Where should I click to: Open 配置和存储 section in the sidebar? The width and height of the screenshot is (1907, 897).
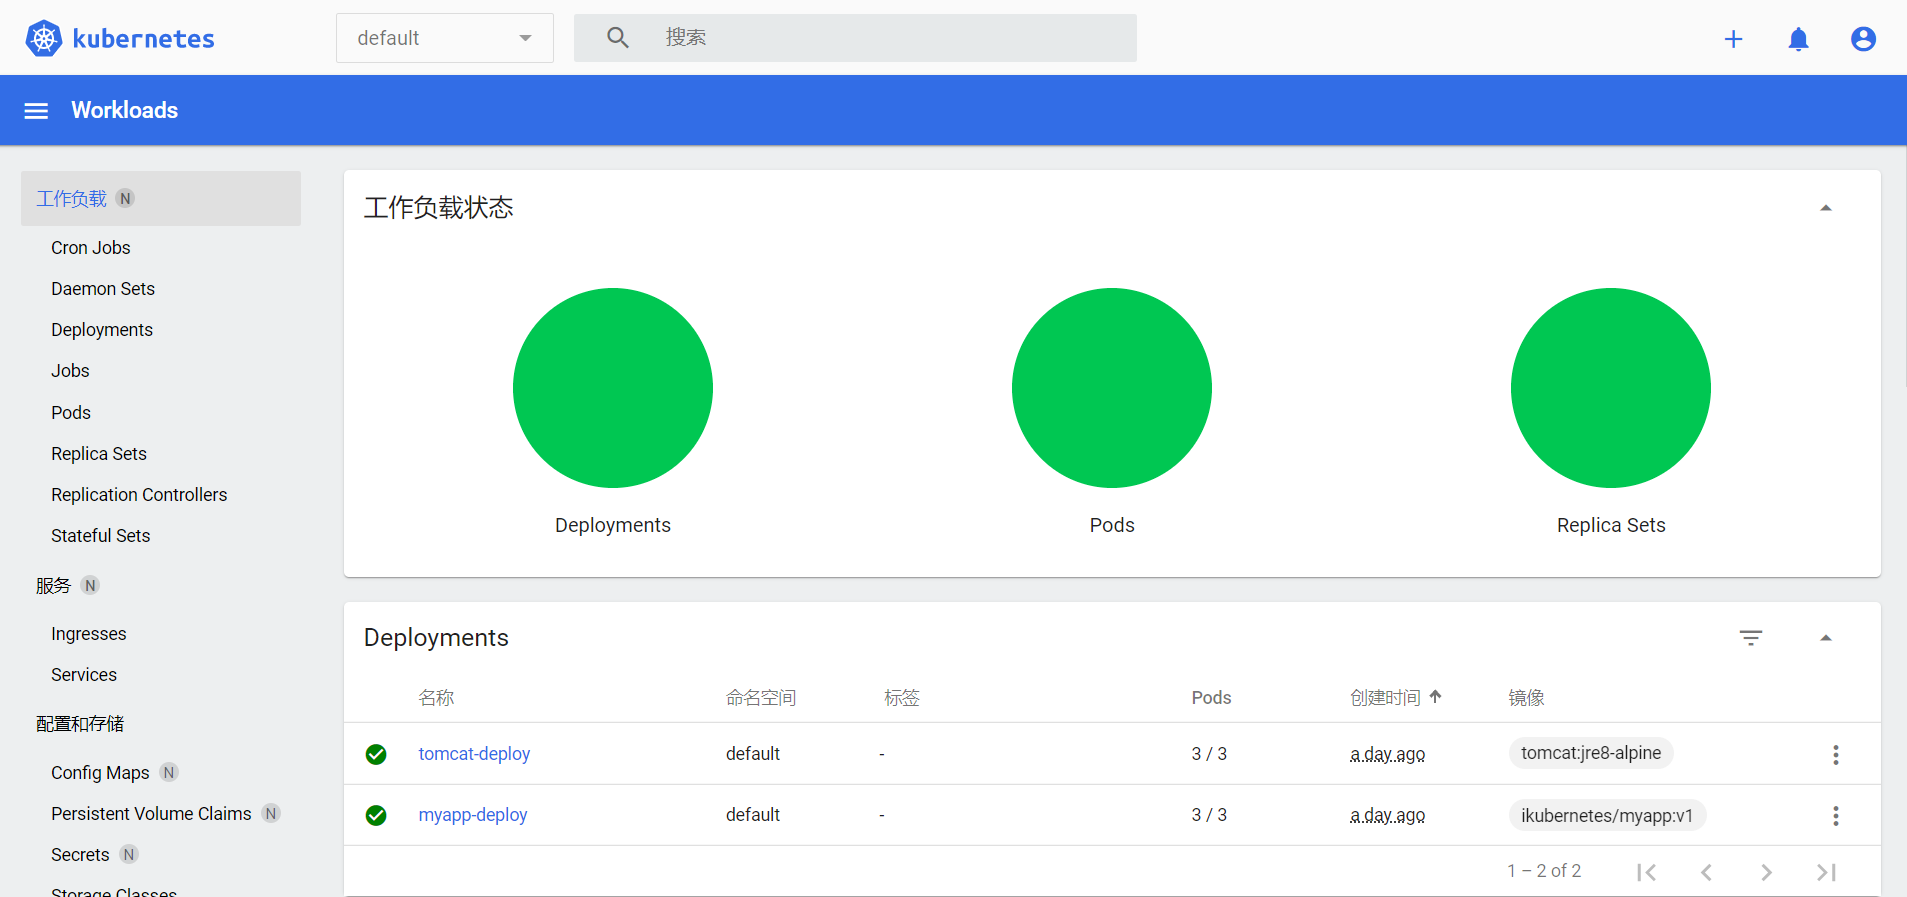click(80, 724)
